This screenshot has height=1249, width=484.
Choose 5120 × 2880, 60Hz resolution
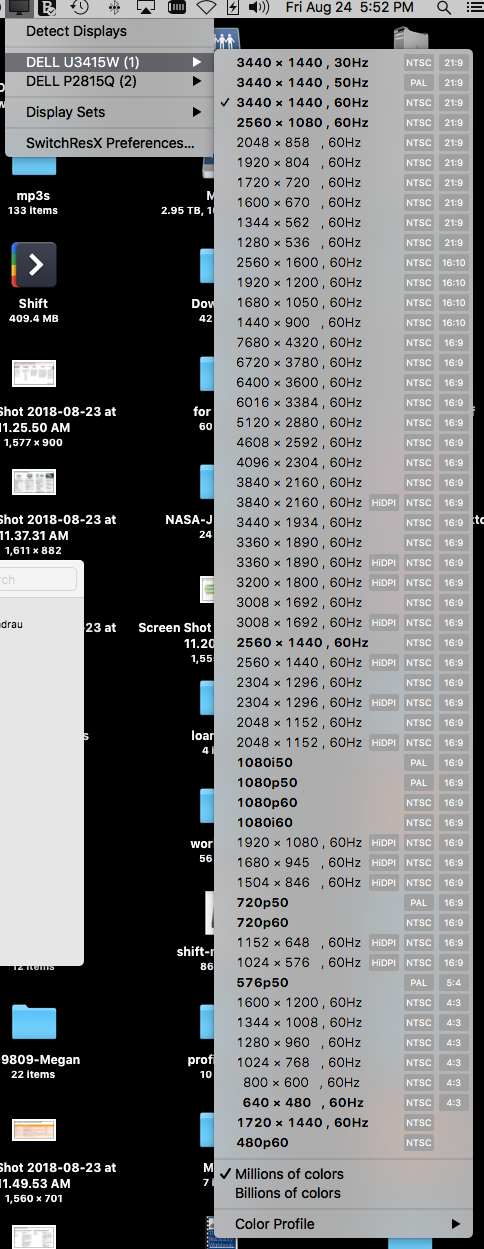(x=343, y=422)
